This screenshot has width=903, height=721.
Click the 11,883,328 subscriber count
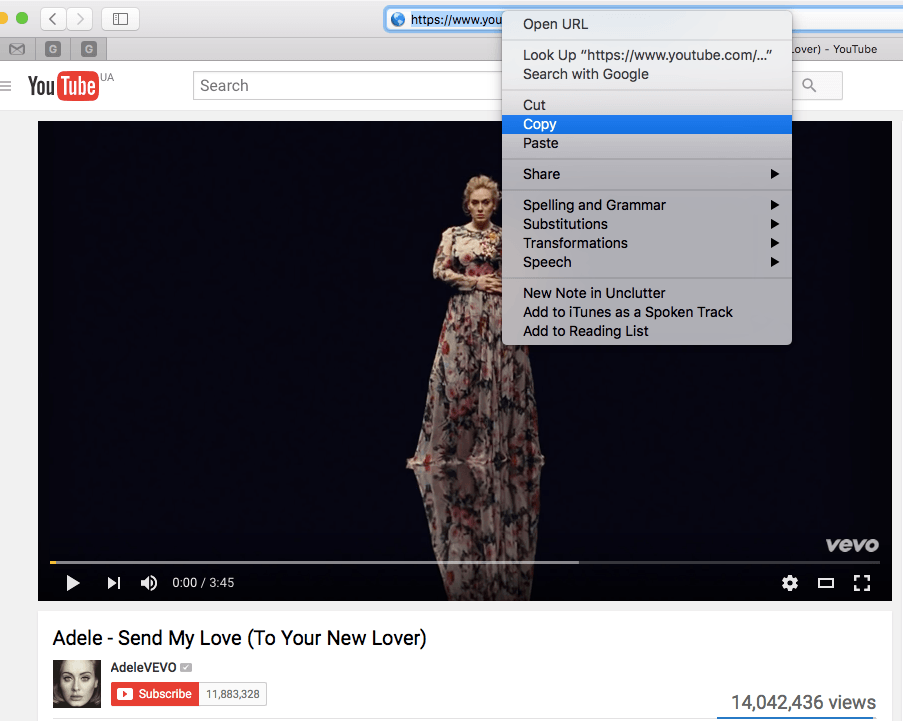pos(233,694)
